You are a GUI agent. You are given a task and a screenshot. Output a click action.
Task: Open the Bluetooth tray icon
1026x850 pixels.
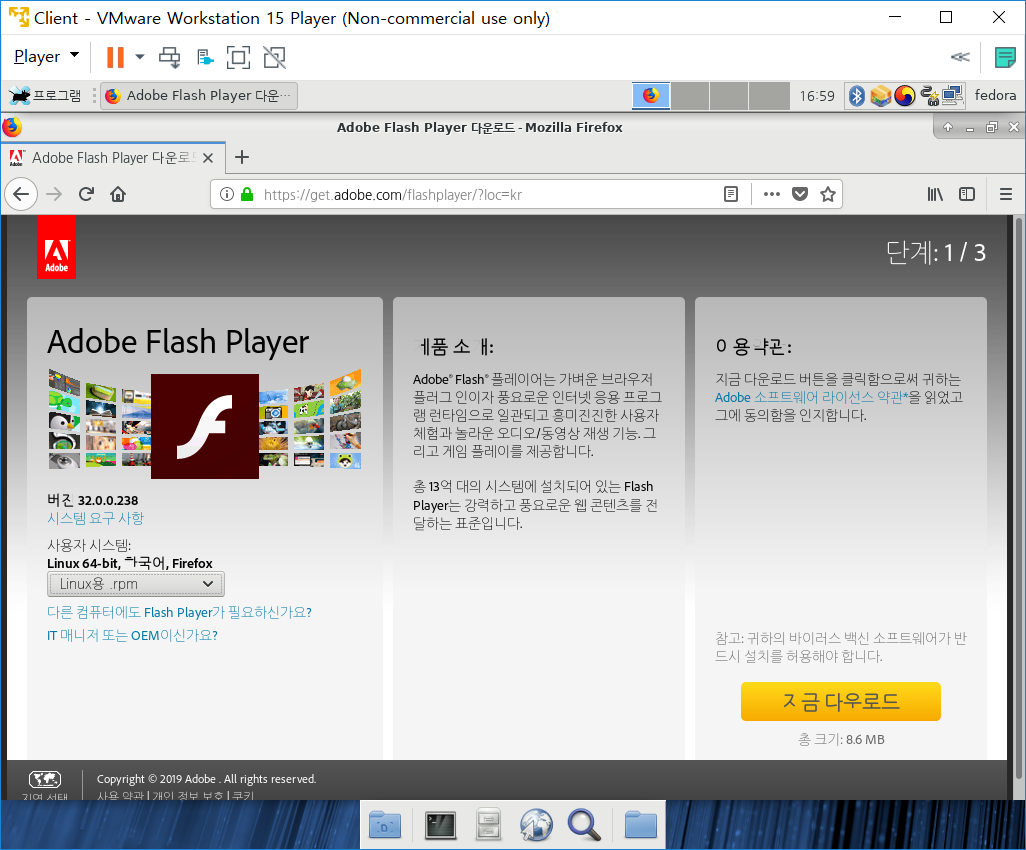(x=857, y=96)
